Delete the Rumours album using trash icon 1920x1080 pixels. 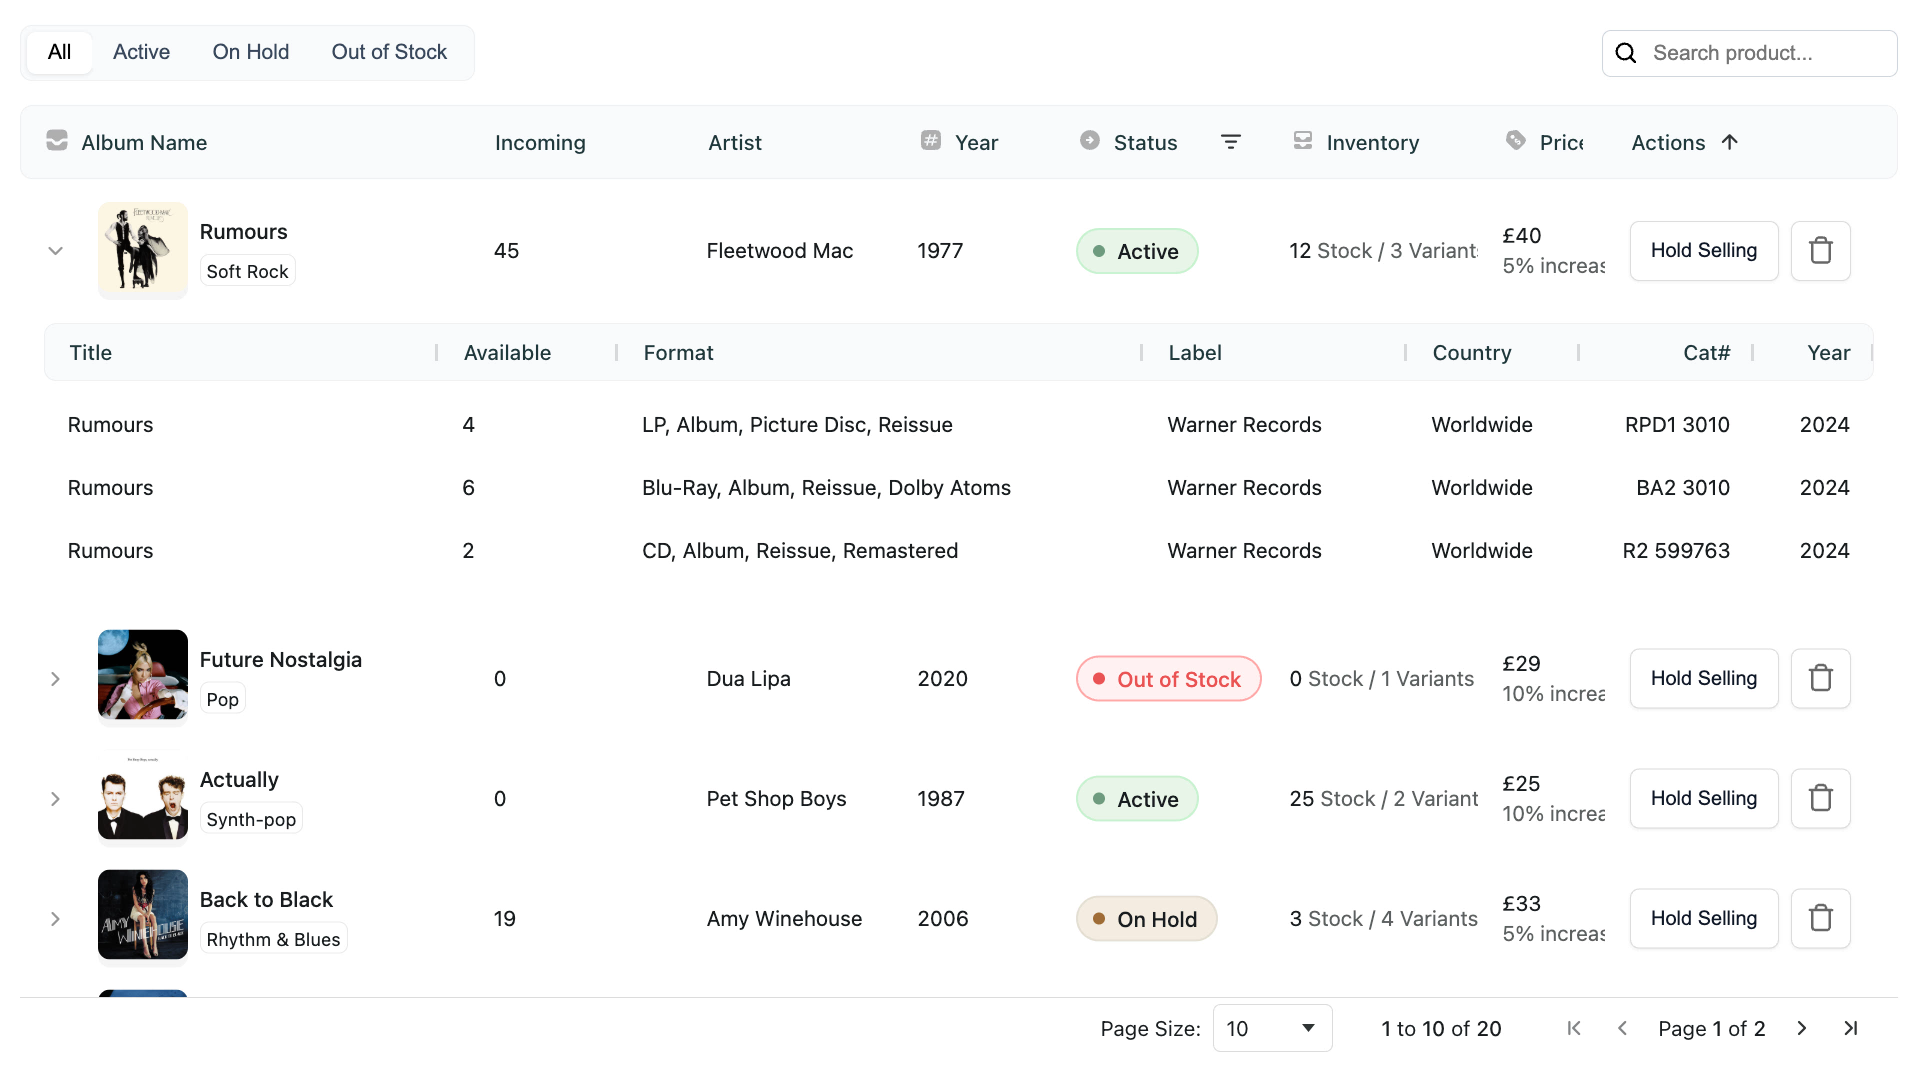tap(1820, 251)
